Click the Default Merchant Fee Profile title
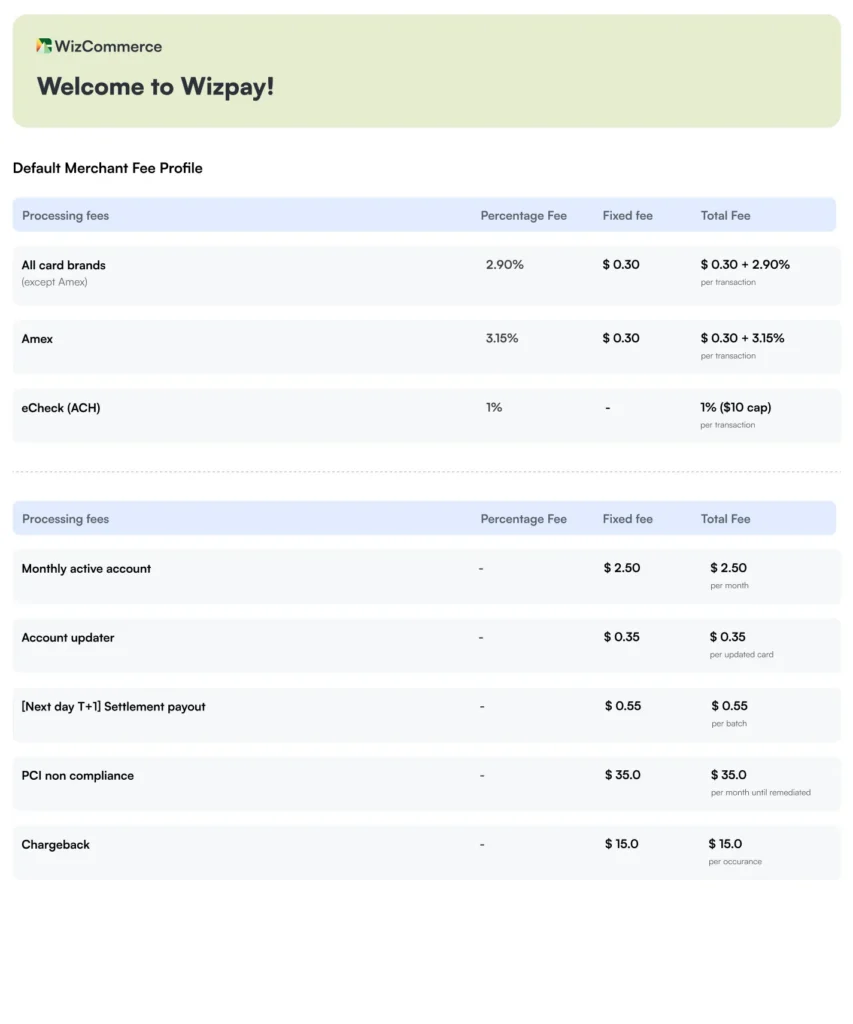The image size is (853, 1024). pos(107,168)
